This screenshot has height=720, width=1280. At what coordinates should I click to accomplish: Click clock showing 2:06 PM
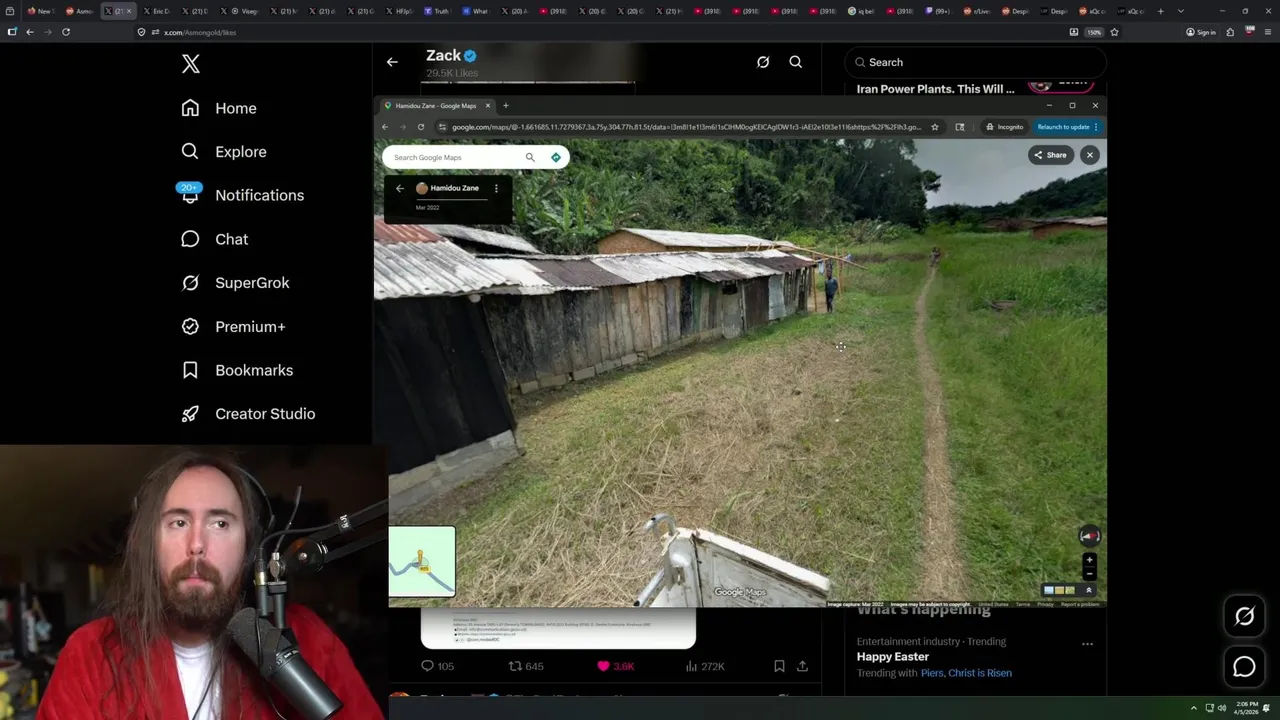click(x=1248, y=708)
